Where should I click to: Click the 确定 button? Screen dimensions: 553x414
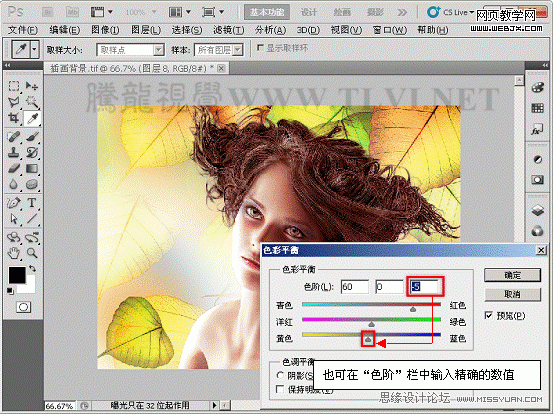(x=512, y=275)
